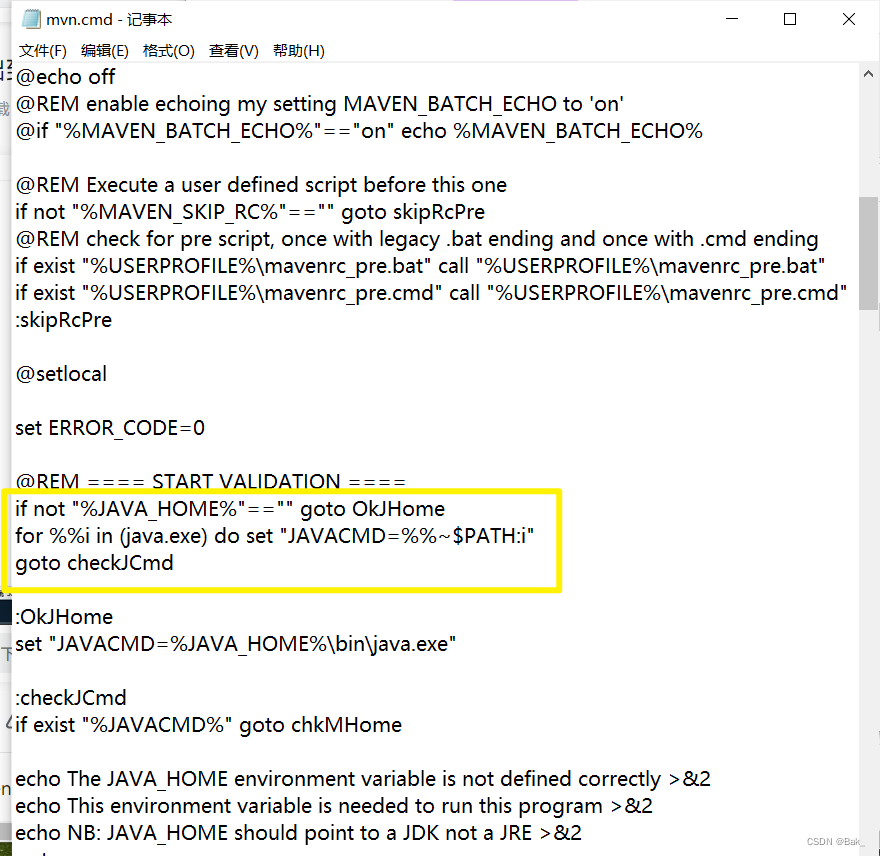Click the vertical scrollbar thumb
This screenshot has width=880, height=856.
(x=868, y=253)
